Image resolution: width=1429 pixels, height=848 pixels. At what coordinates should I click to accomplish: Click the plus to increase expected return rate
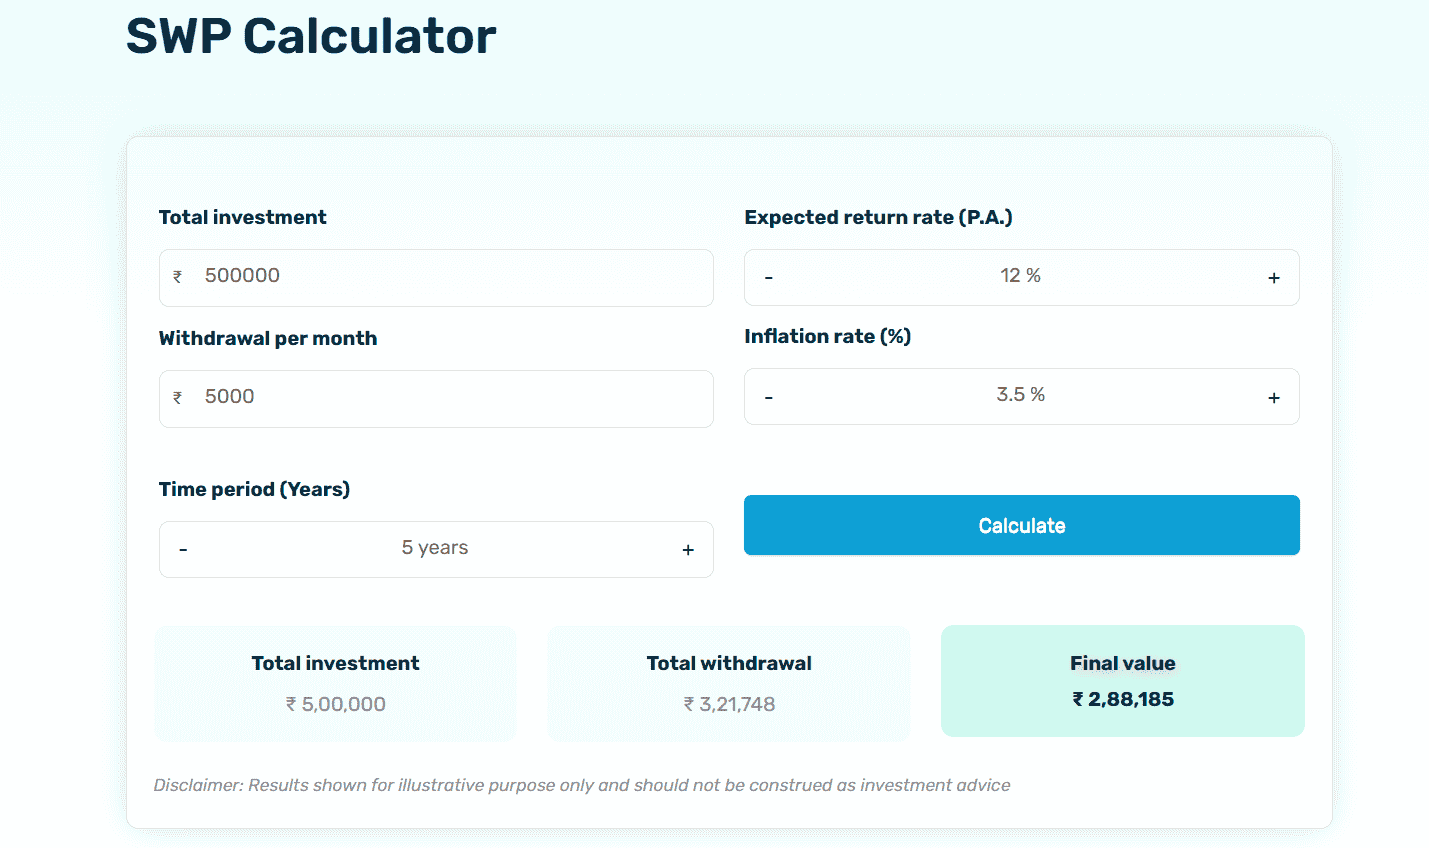click(x=1274, y=277)
